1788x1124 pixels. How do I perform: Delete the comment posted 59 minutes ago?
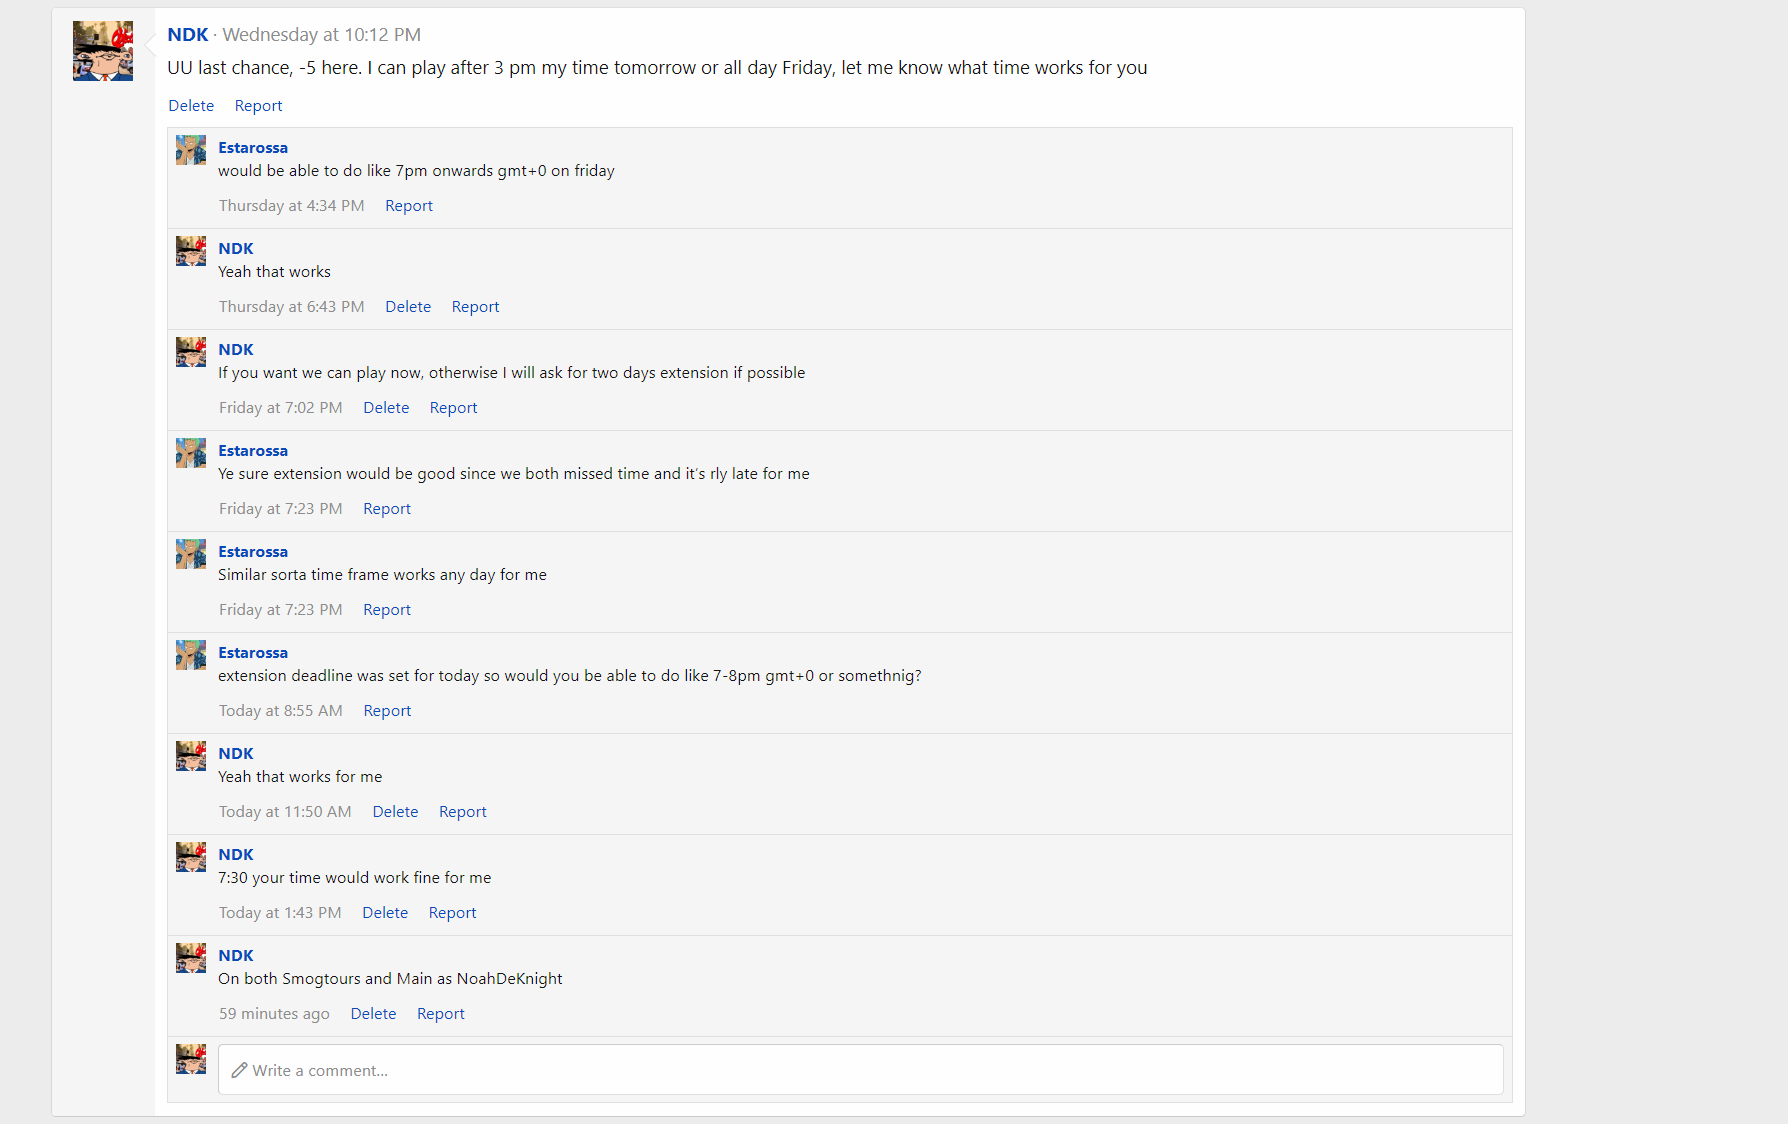coord(373,1014)
